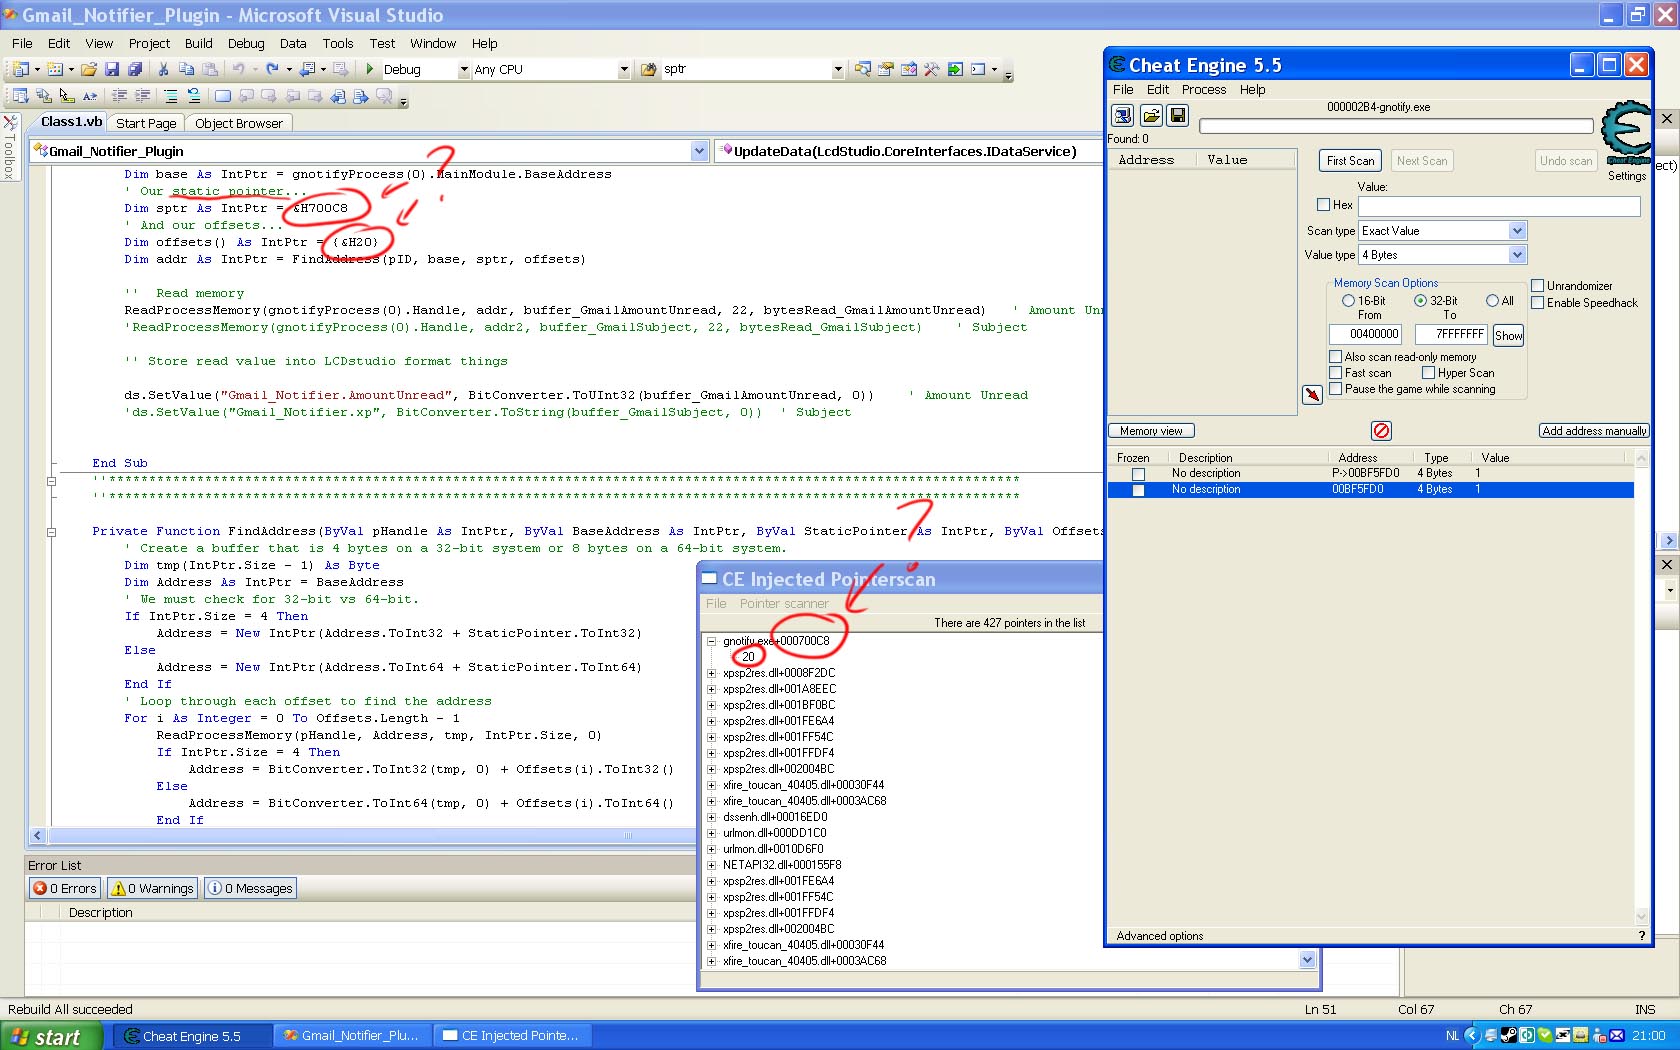Click the Open File folder icon in Visual Studio
The image size is (1680, 1050).
point(89,69)
